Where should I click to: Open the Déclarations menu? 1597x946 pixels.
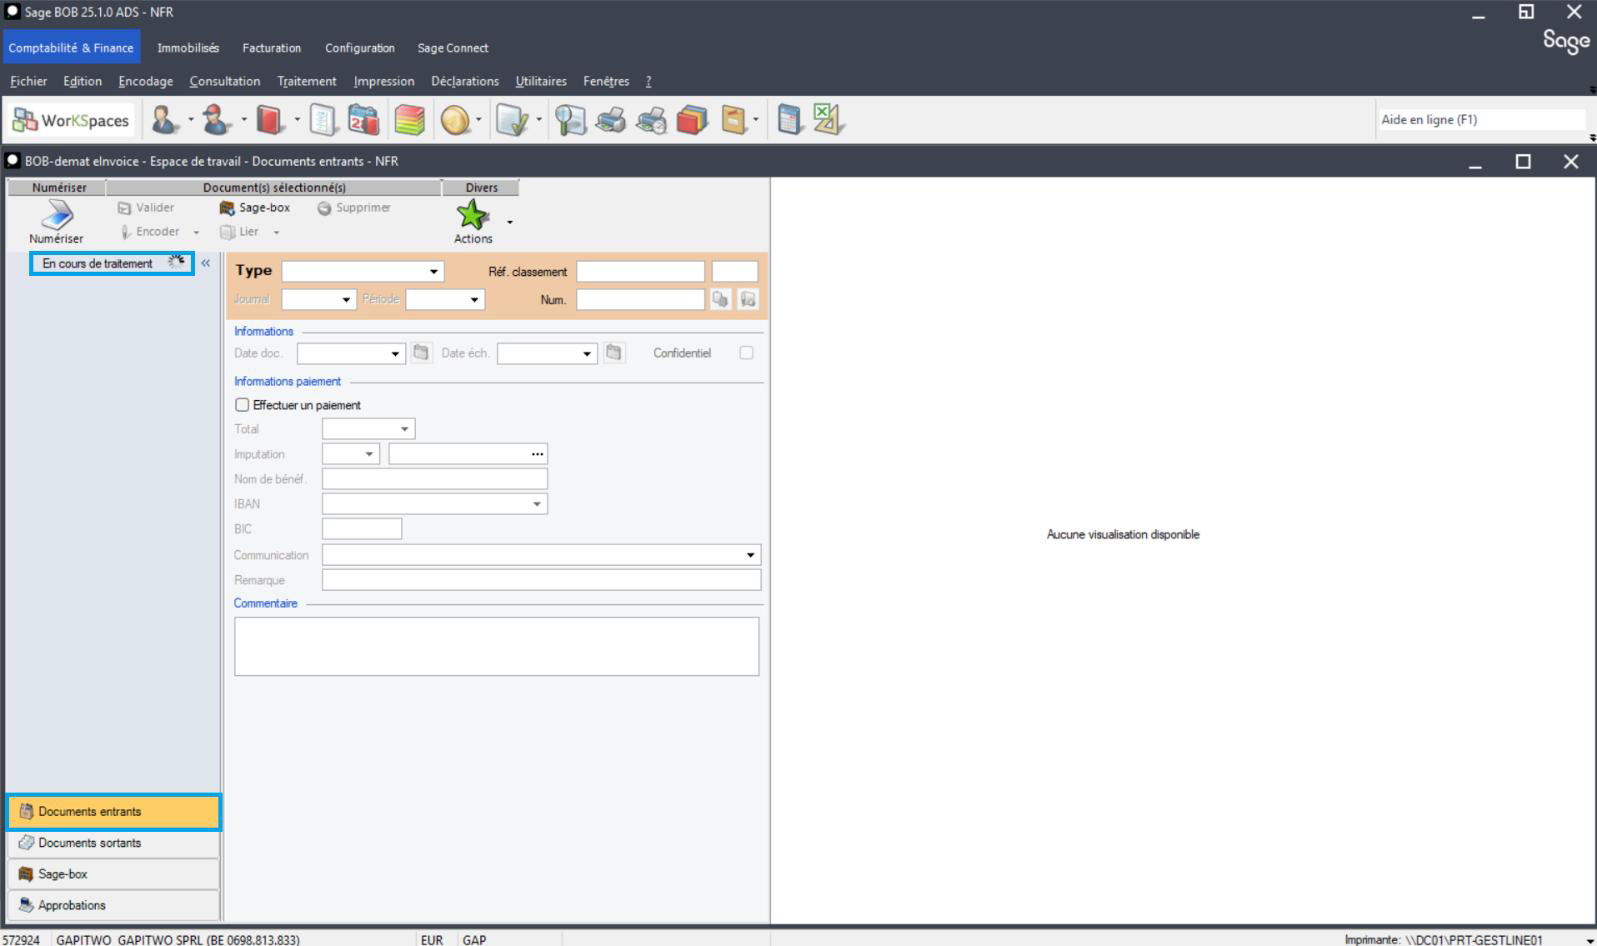click(x=464, y=81)
